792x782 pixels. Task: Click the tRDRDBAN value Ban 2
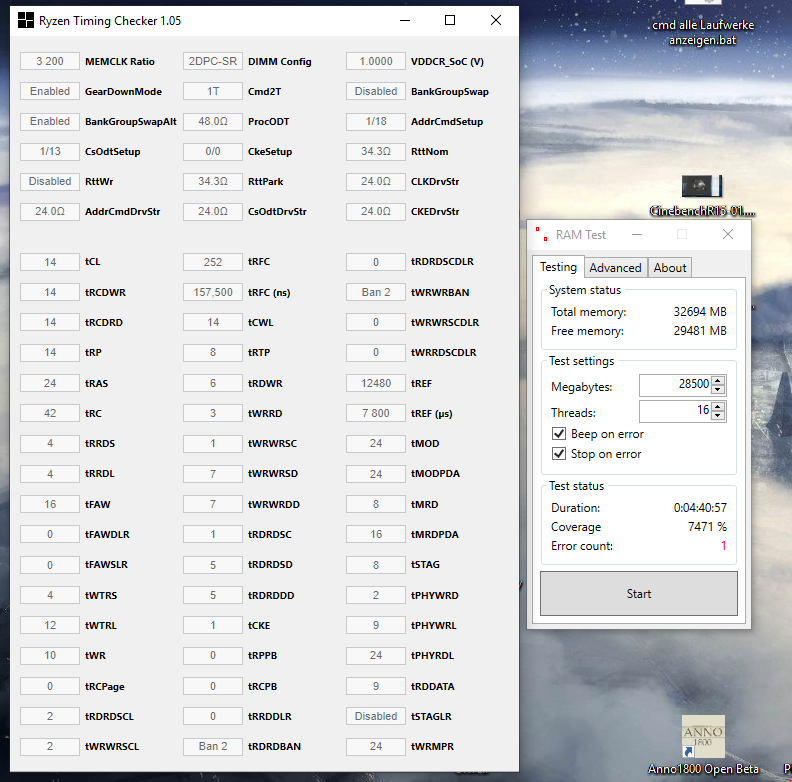(x=213, y=746)
